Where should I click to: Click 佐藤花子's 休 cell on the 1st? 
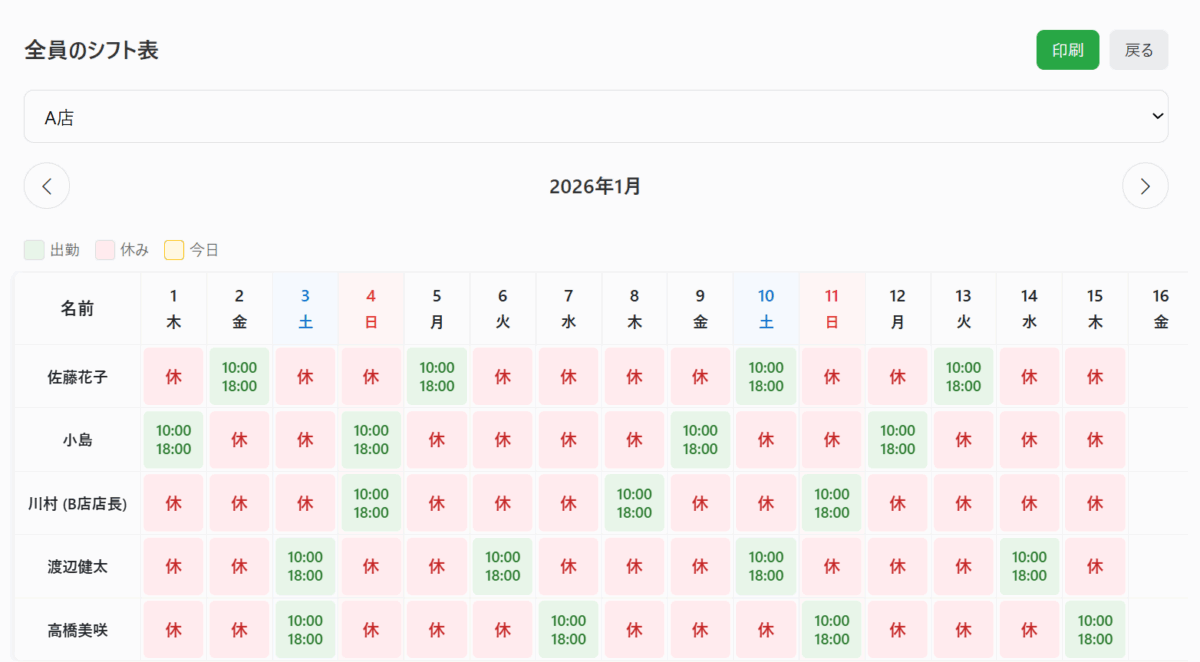pos(174,377)
